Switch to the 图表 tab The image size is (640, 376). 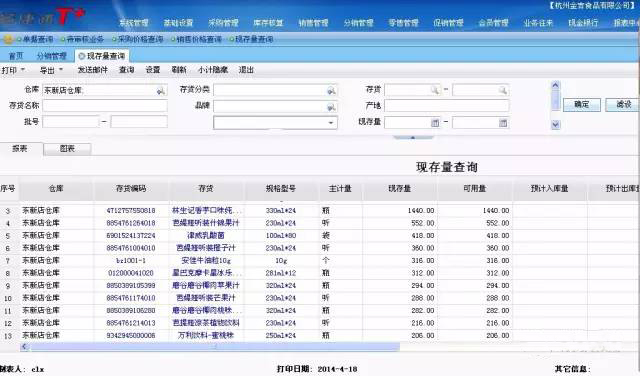click(67, 149)
